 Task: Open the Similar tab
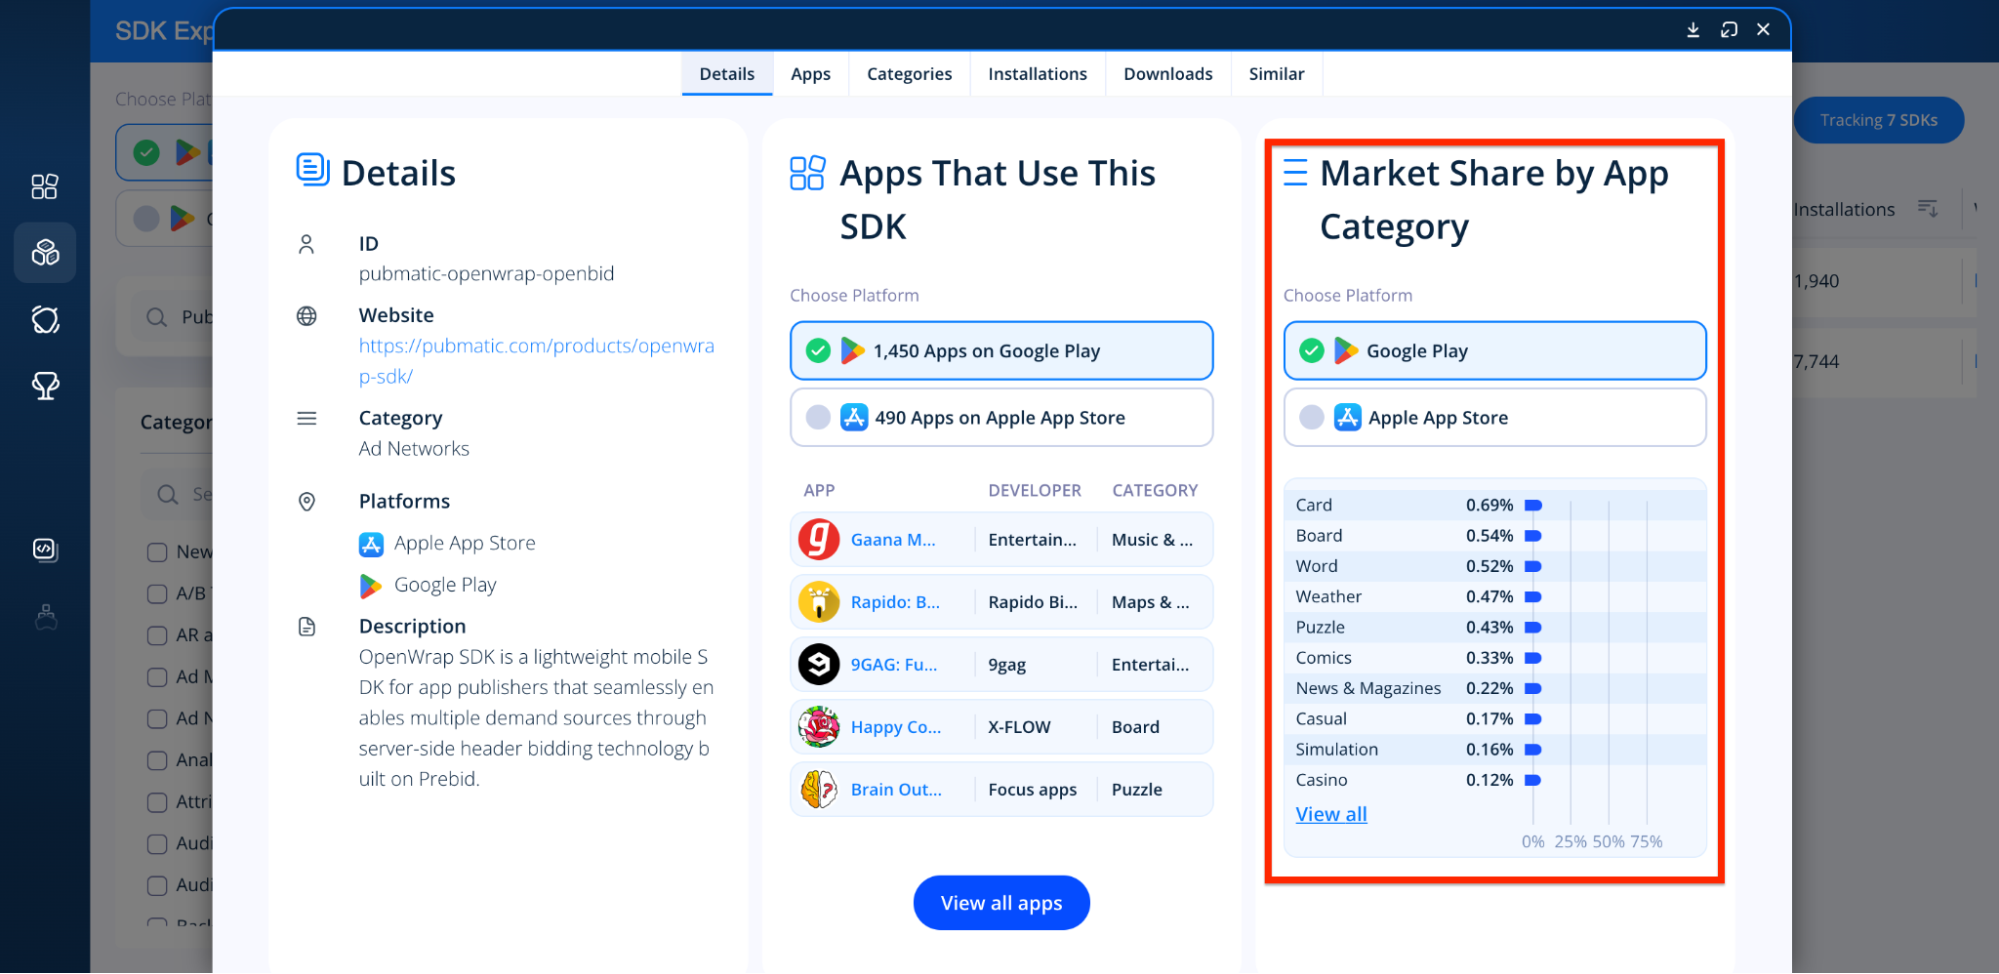tap(1276, 74)
